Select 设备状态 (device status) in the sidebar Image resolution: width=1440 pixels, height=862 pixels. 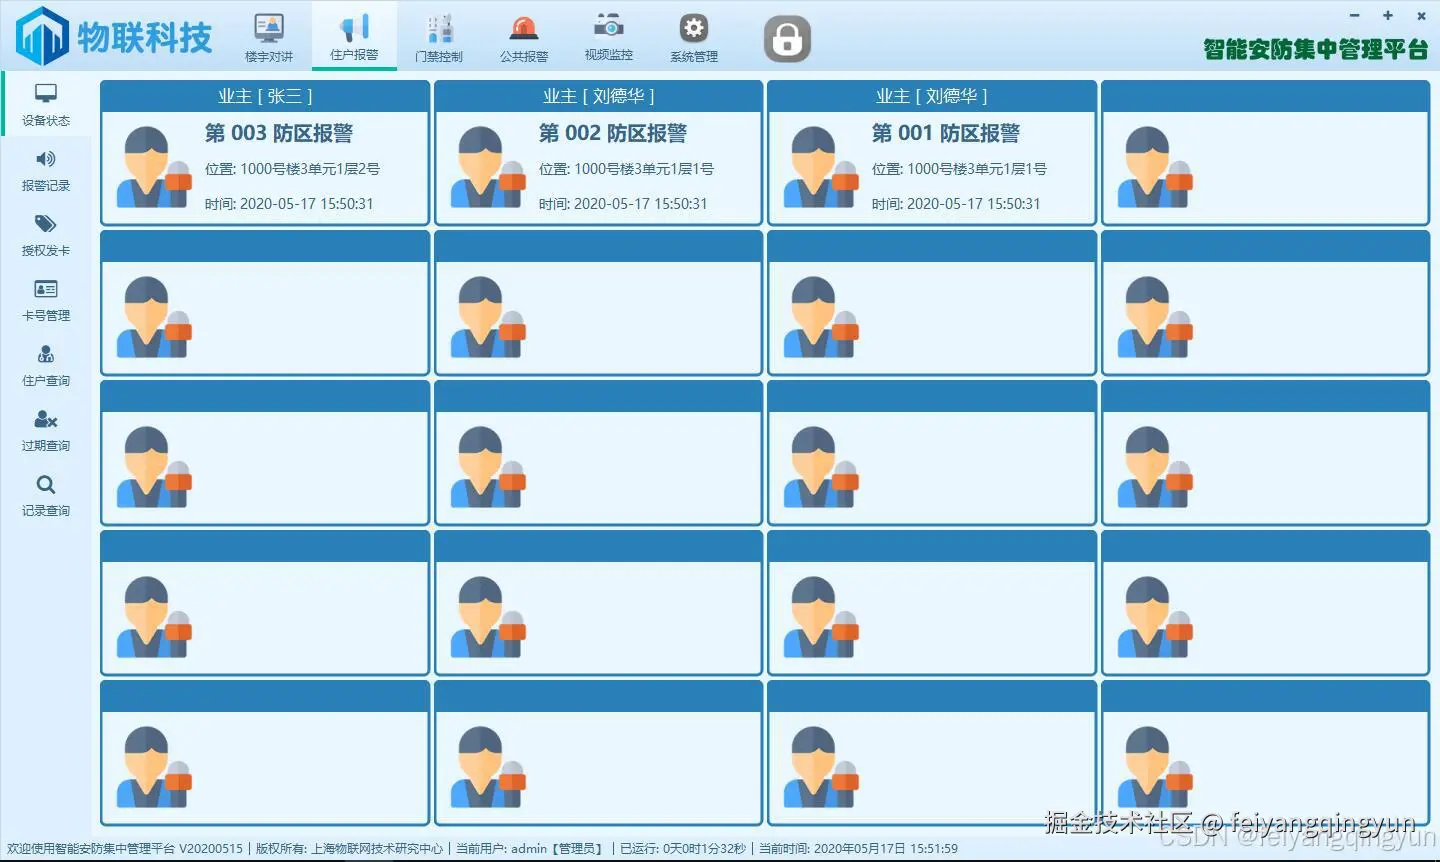point(45,105)
